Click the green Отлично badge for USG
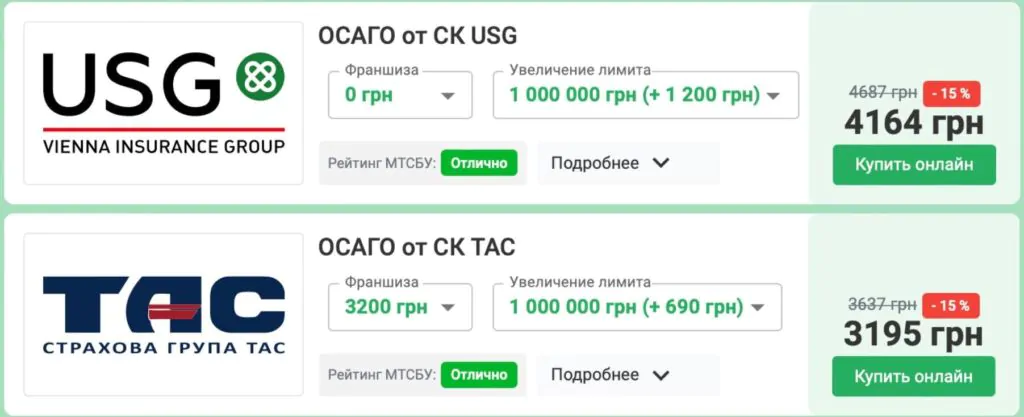1024x417 pixels. point(479,163)
